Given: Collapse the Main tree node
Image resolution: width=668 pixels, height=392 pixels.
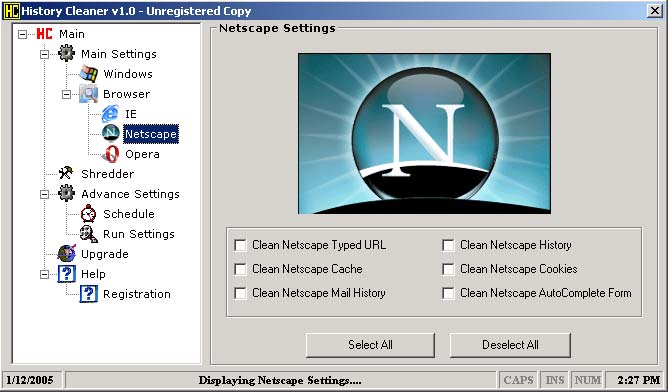Looking at the screenshot, I should click(x=22, y=34).
